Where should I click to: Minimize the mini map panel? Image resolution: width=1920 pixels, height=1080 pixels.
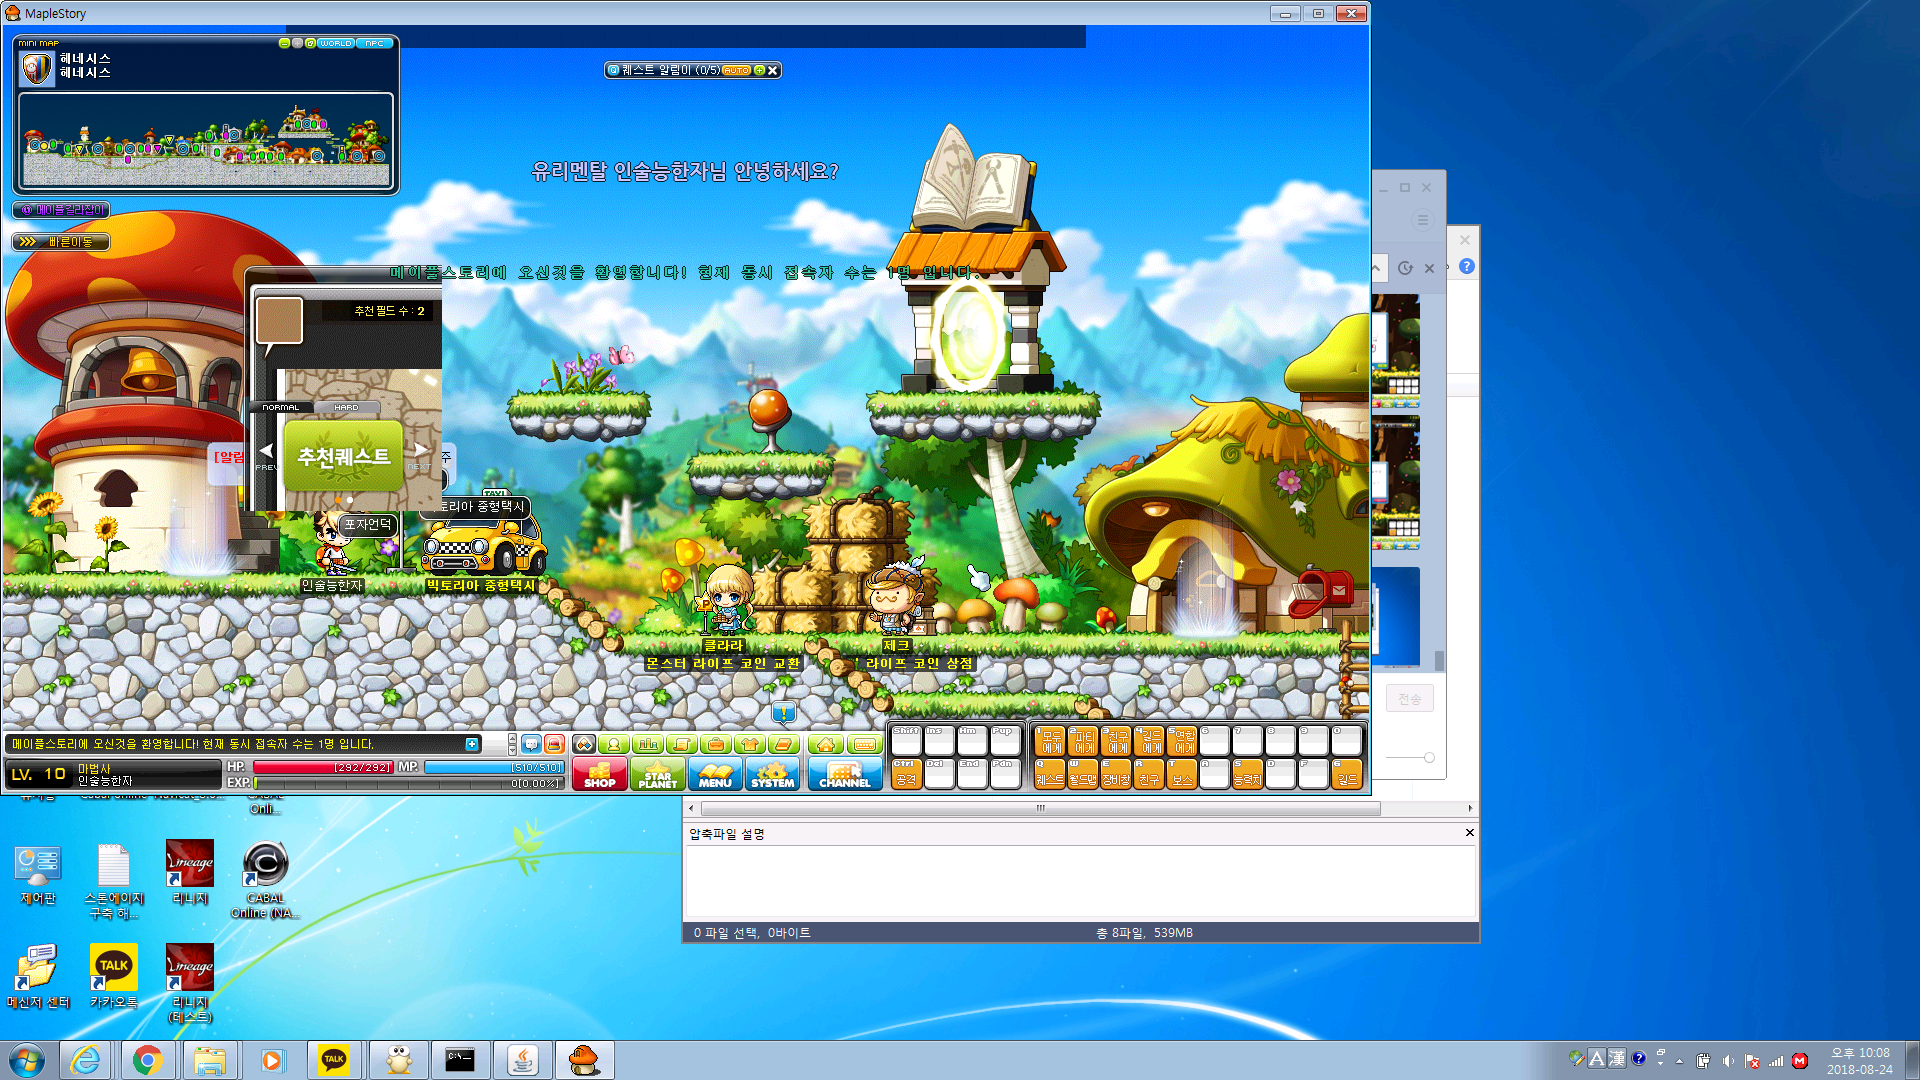click(284, 43)
